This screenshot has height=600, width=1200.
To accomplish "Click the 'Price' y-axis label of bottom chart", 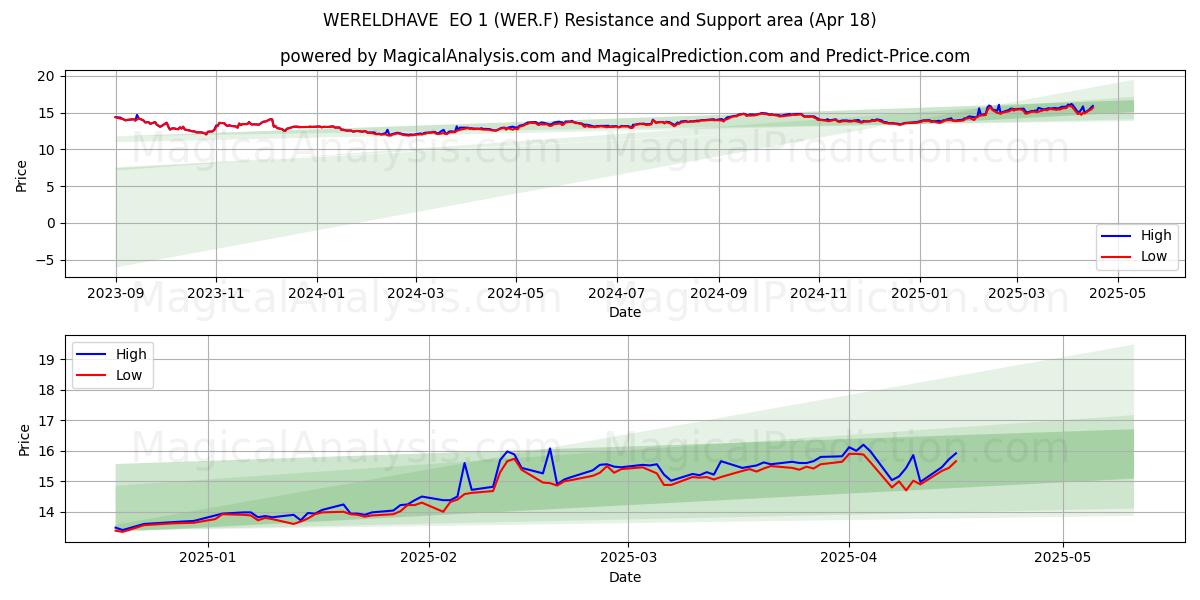I will pos(24,439).
